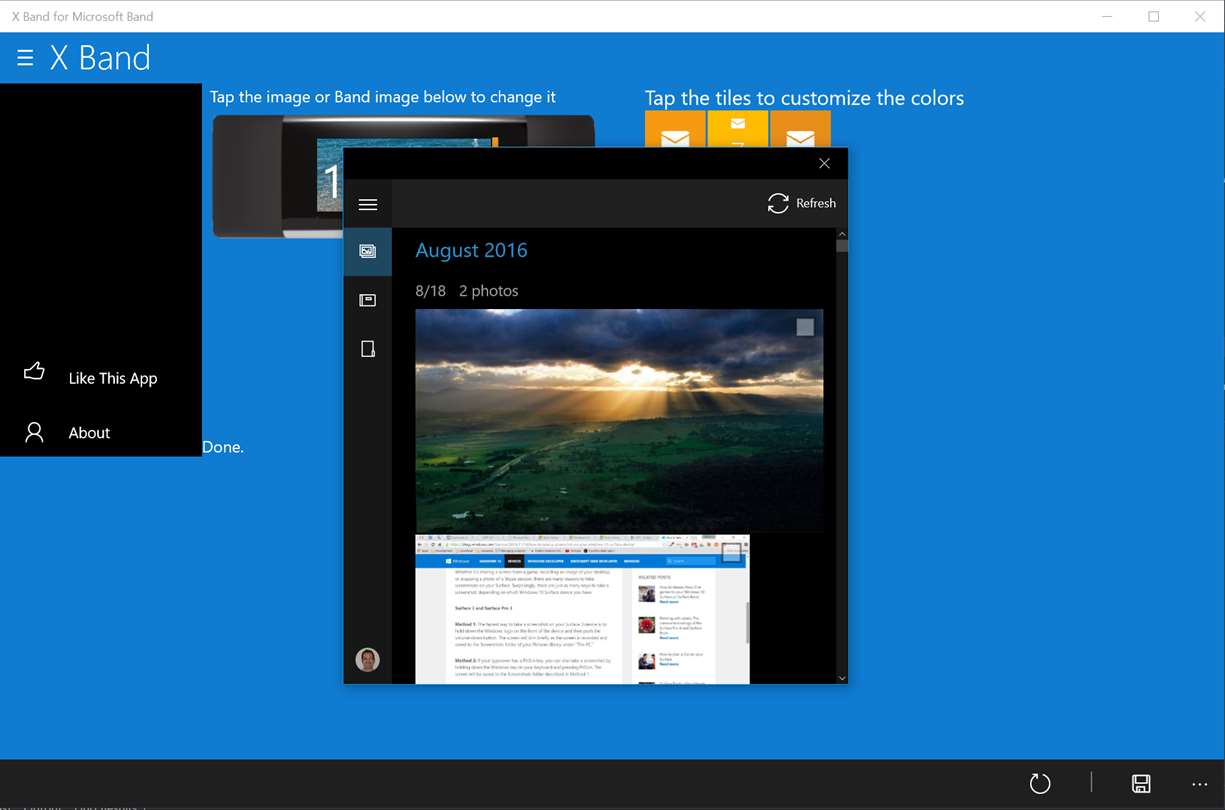Refresh the photo picker collection
The image size is (1225, 810).
click(x=801, y=203)
